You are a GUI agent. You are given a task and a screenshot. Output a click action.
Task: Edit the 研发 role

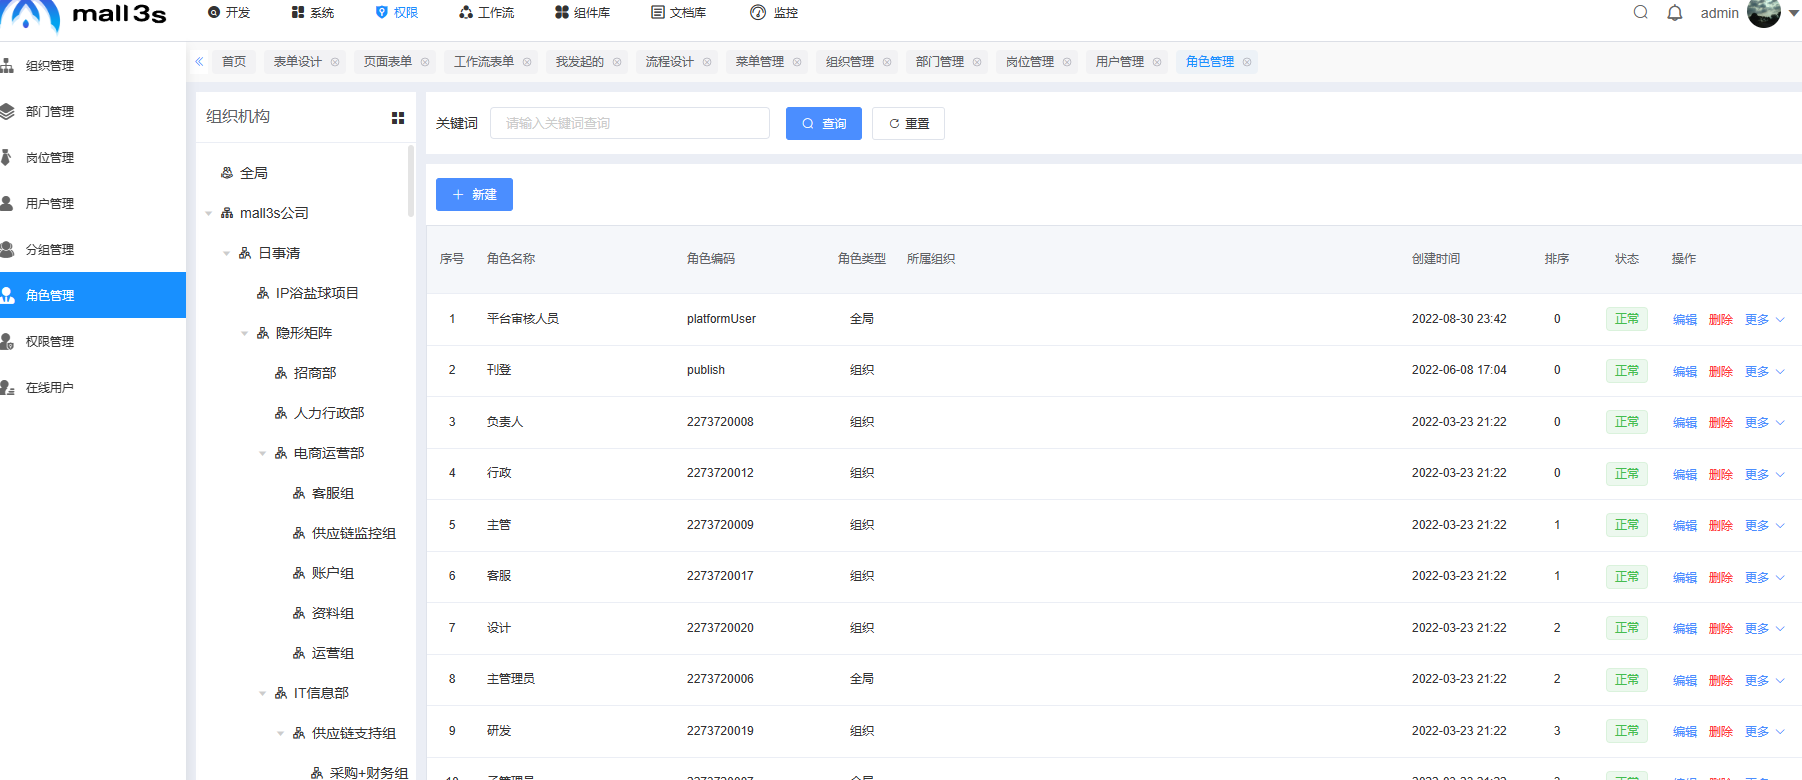click(x=1685, y=731)
